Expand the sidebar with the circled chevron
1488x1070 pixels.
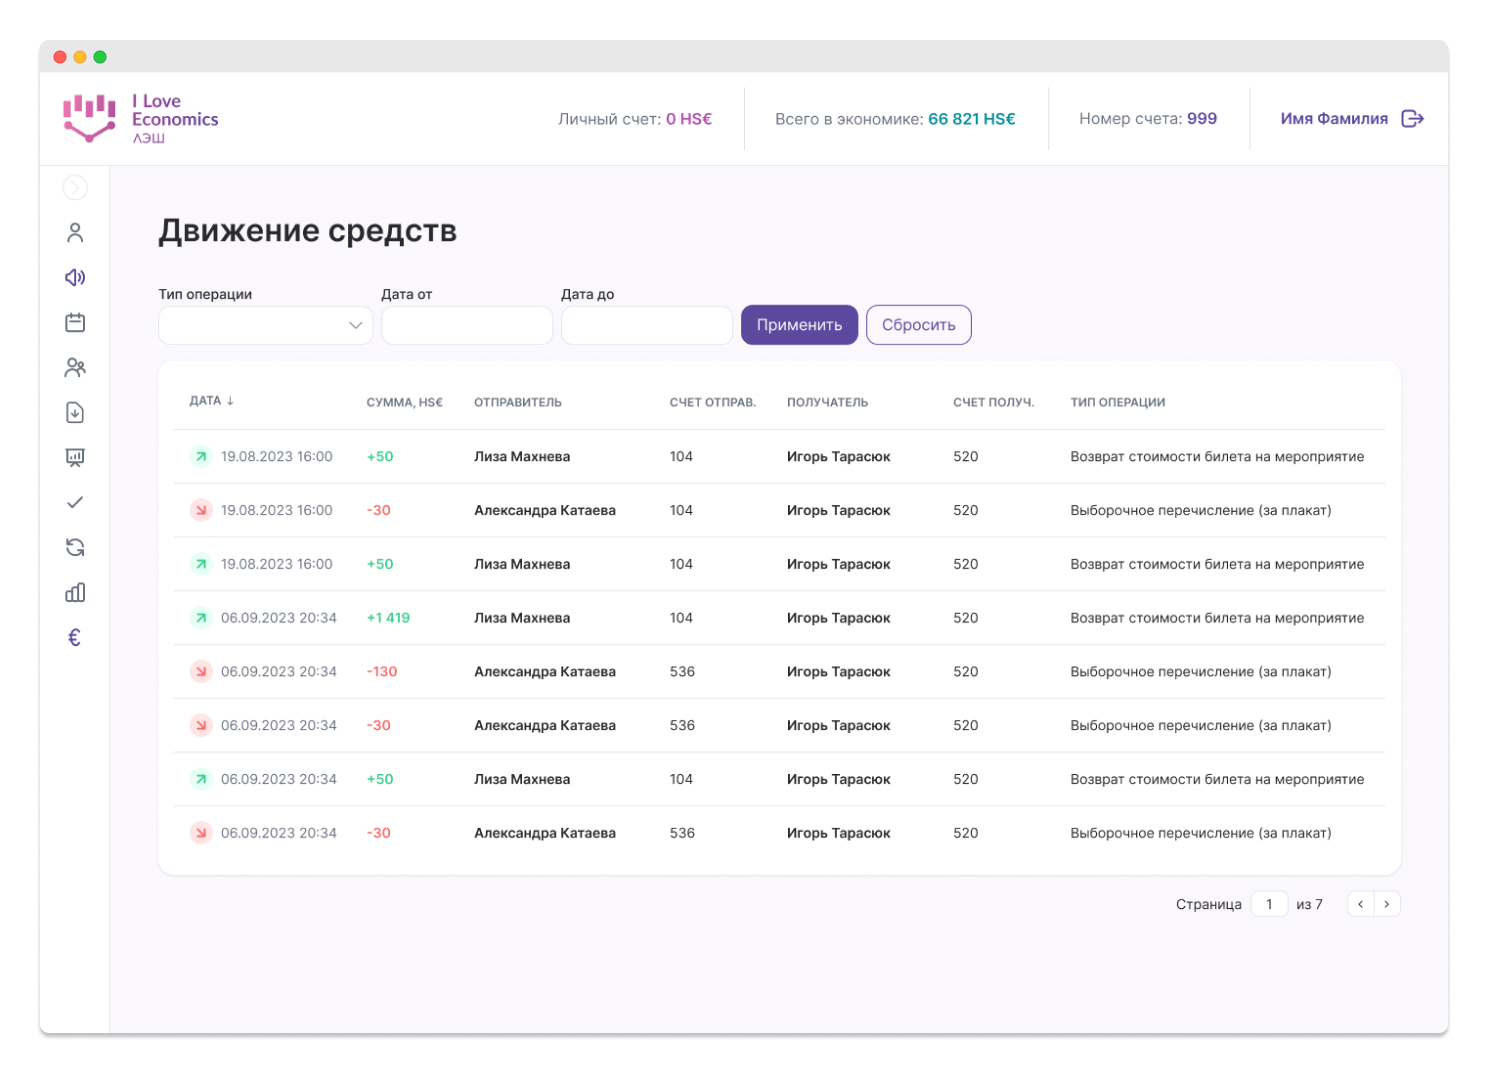[x=75, y=187]
